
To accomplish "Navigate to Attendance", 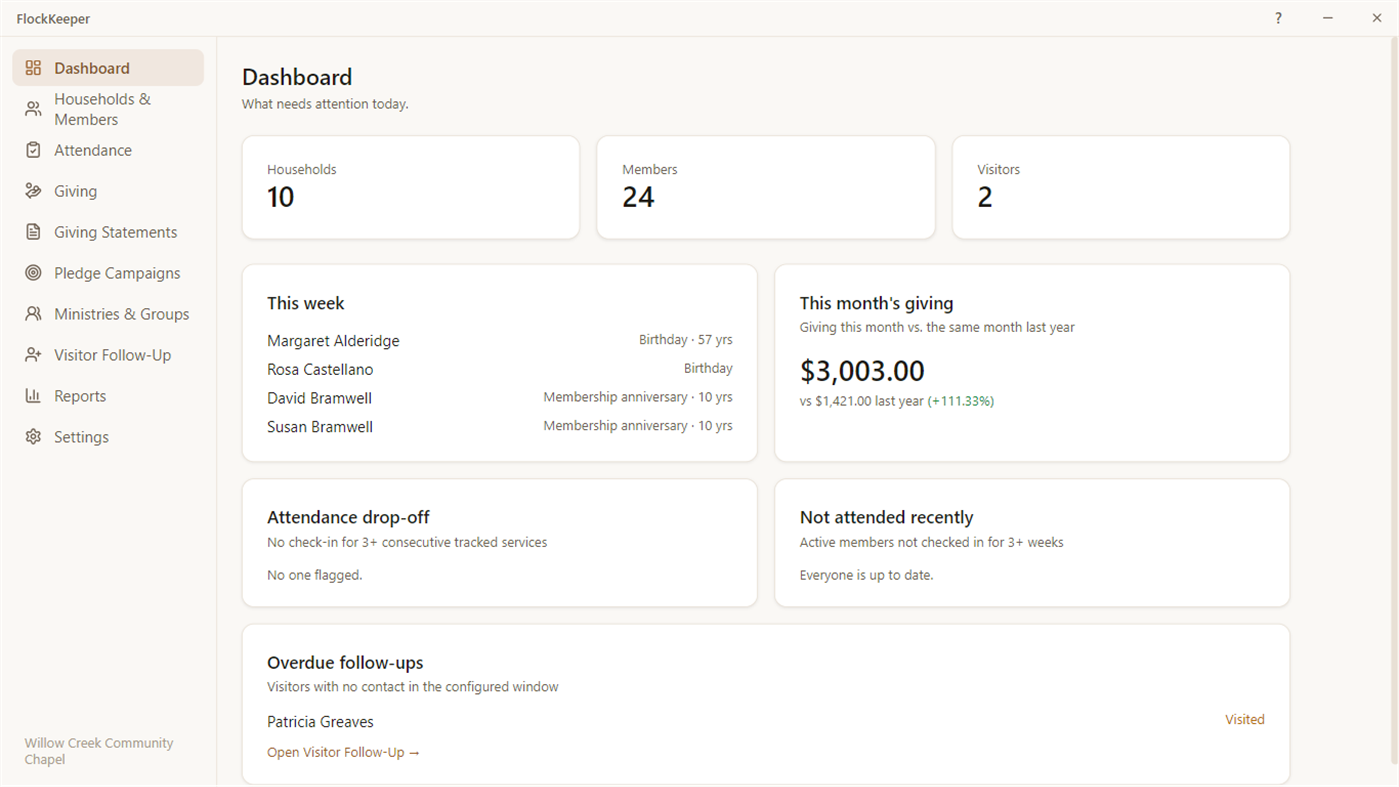I will coord(108,150).
